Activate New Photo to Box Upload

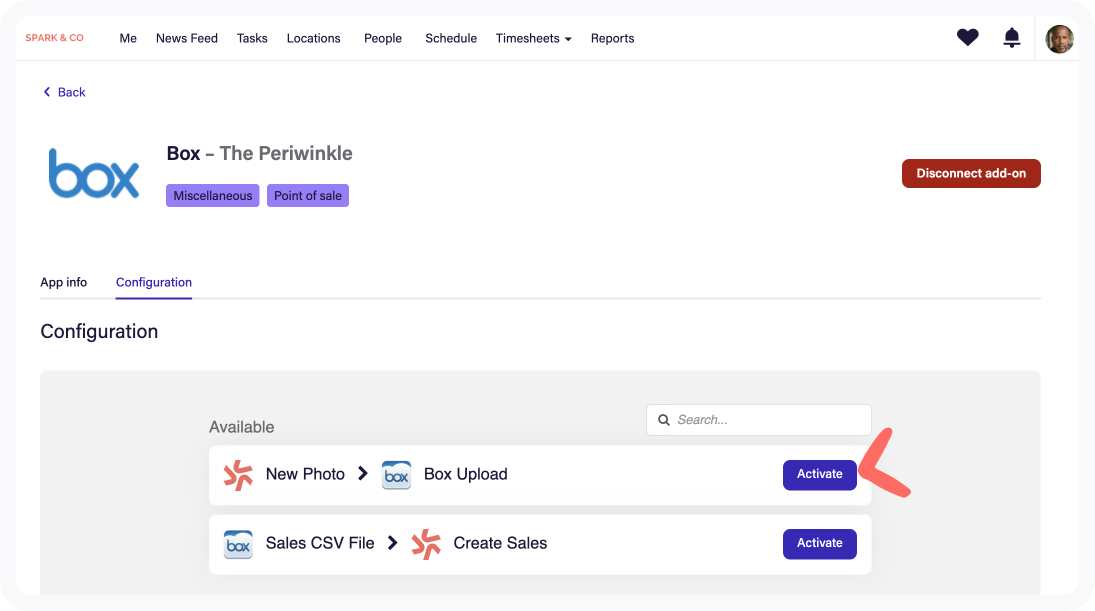(x=819, y=475)
